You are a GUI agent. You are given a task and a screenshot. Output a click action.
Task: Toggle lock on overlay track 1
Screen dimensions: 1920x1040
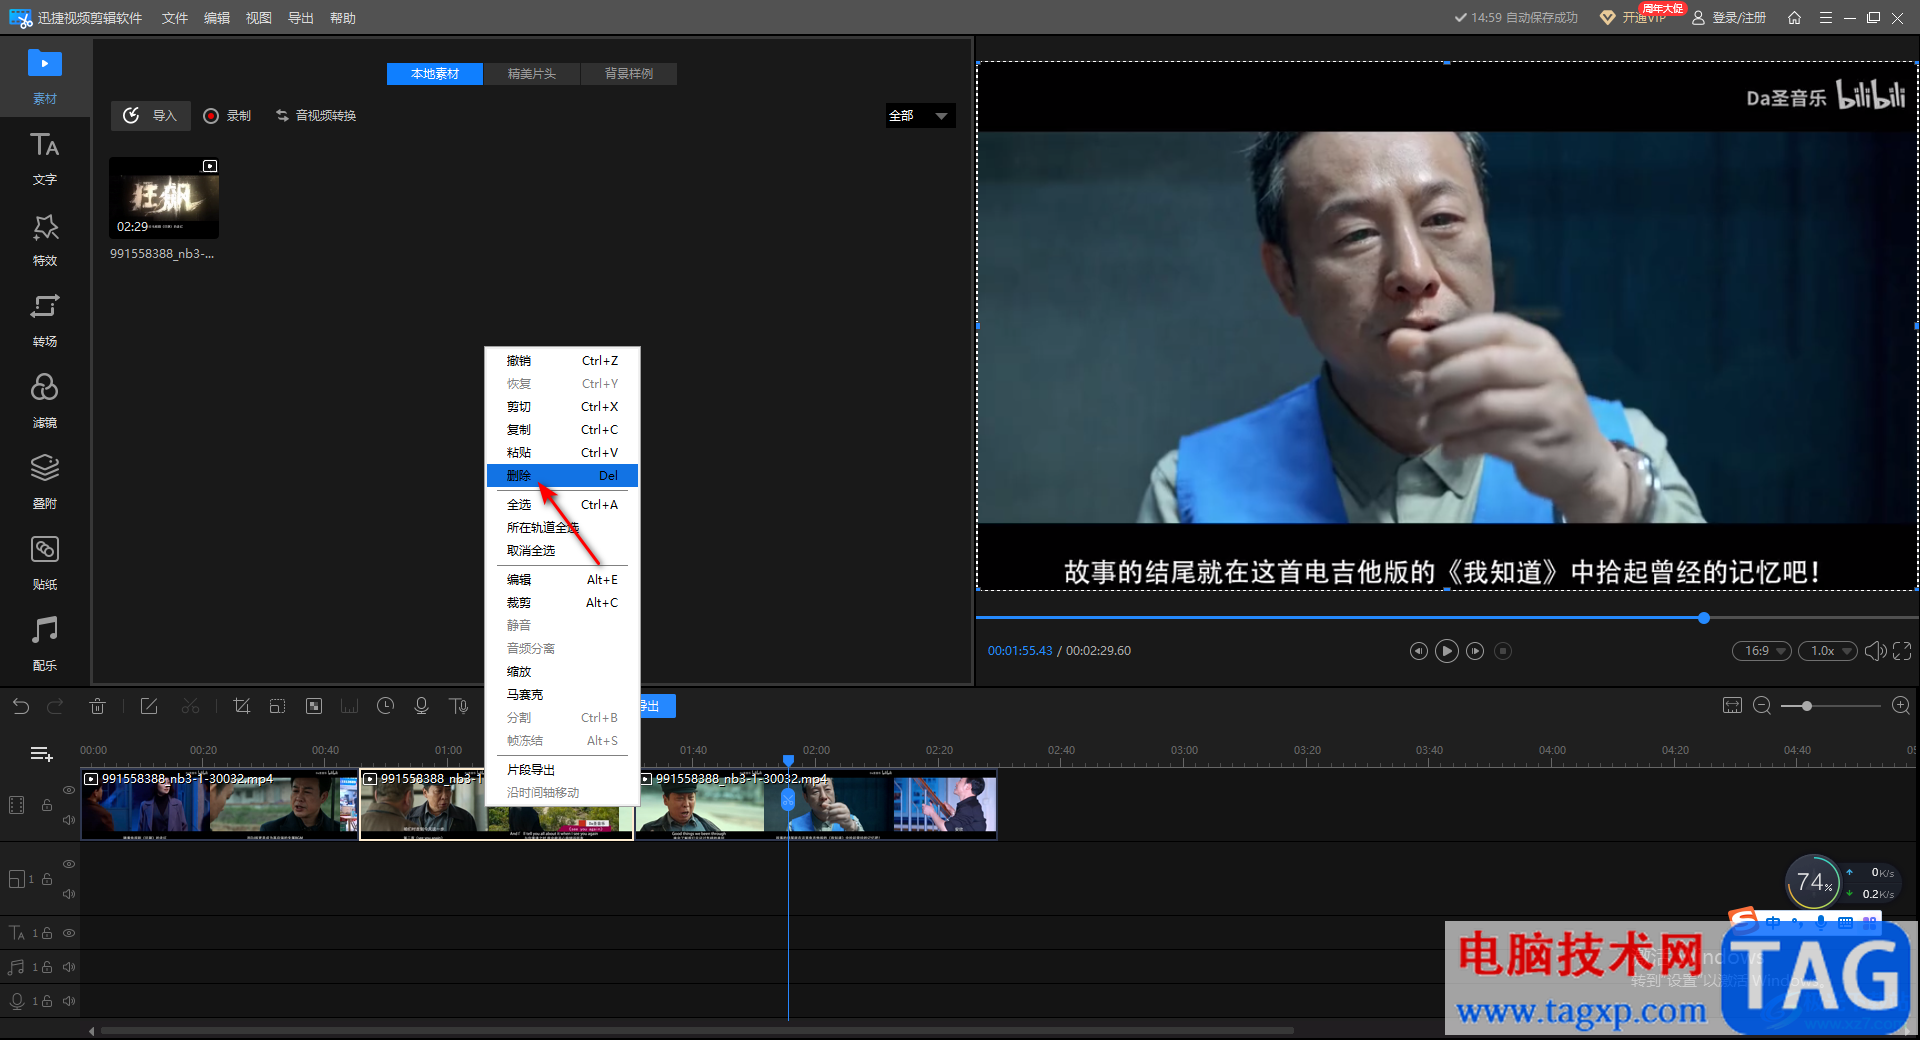tap(47, 879)
